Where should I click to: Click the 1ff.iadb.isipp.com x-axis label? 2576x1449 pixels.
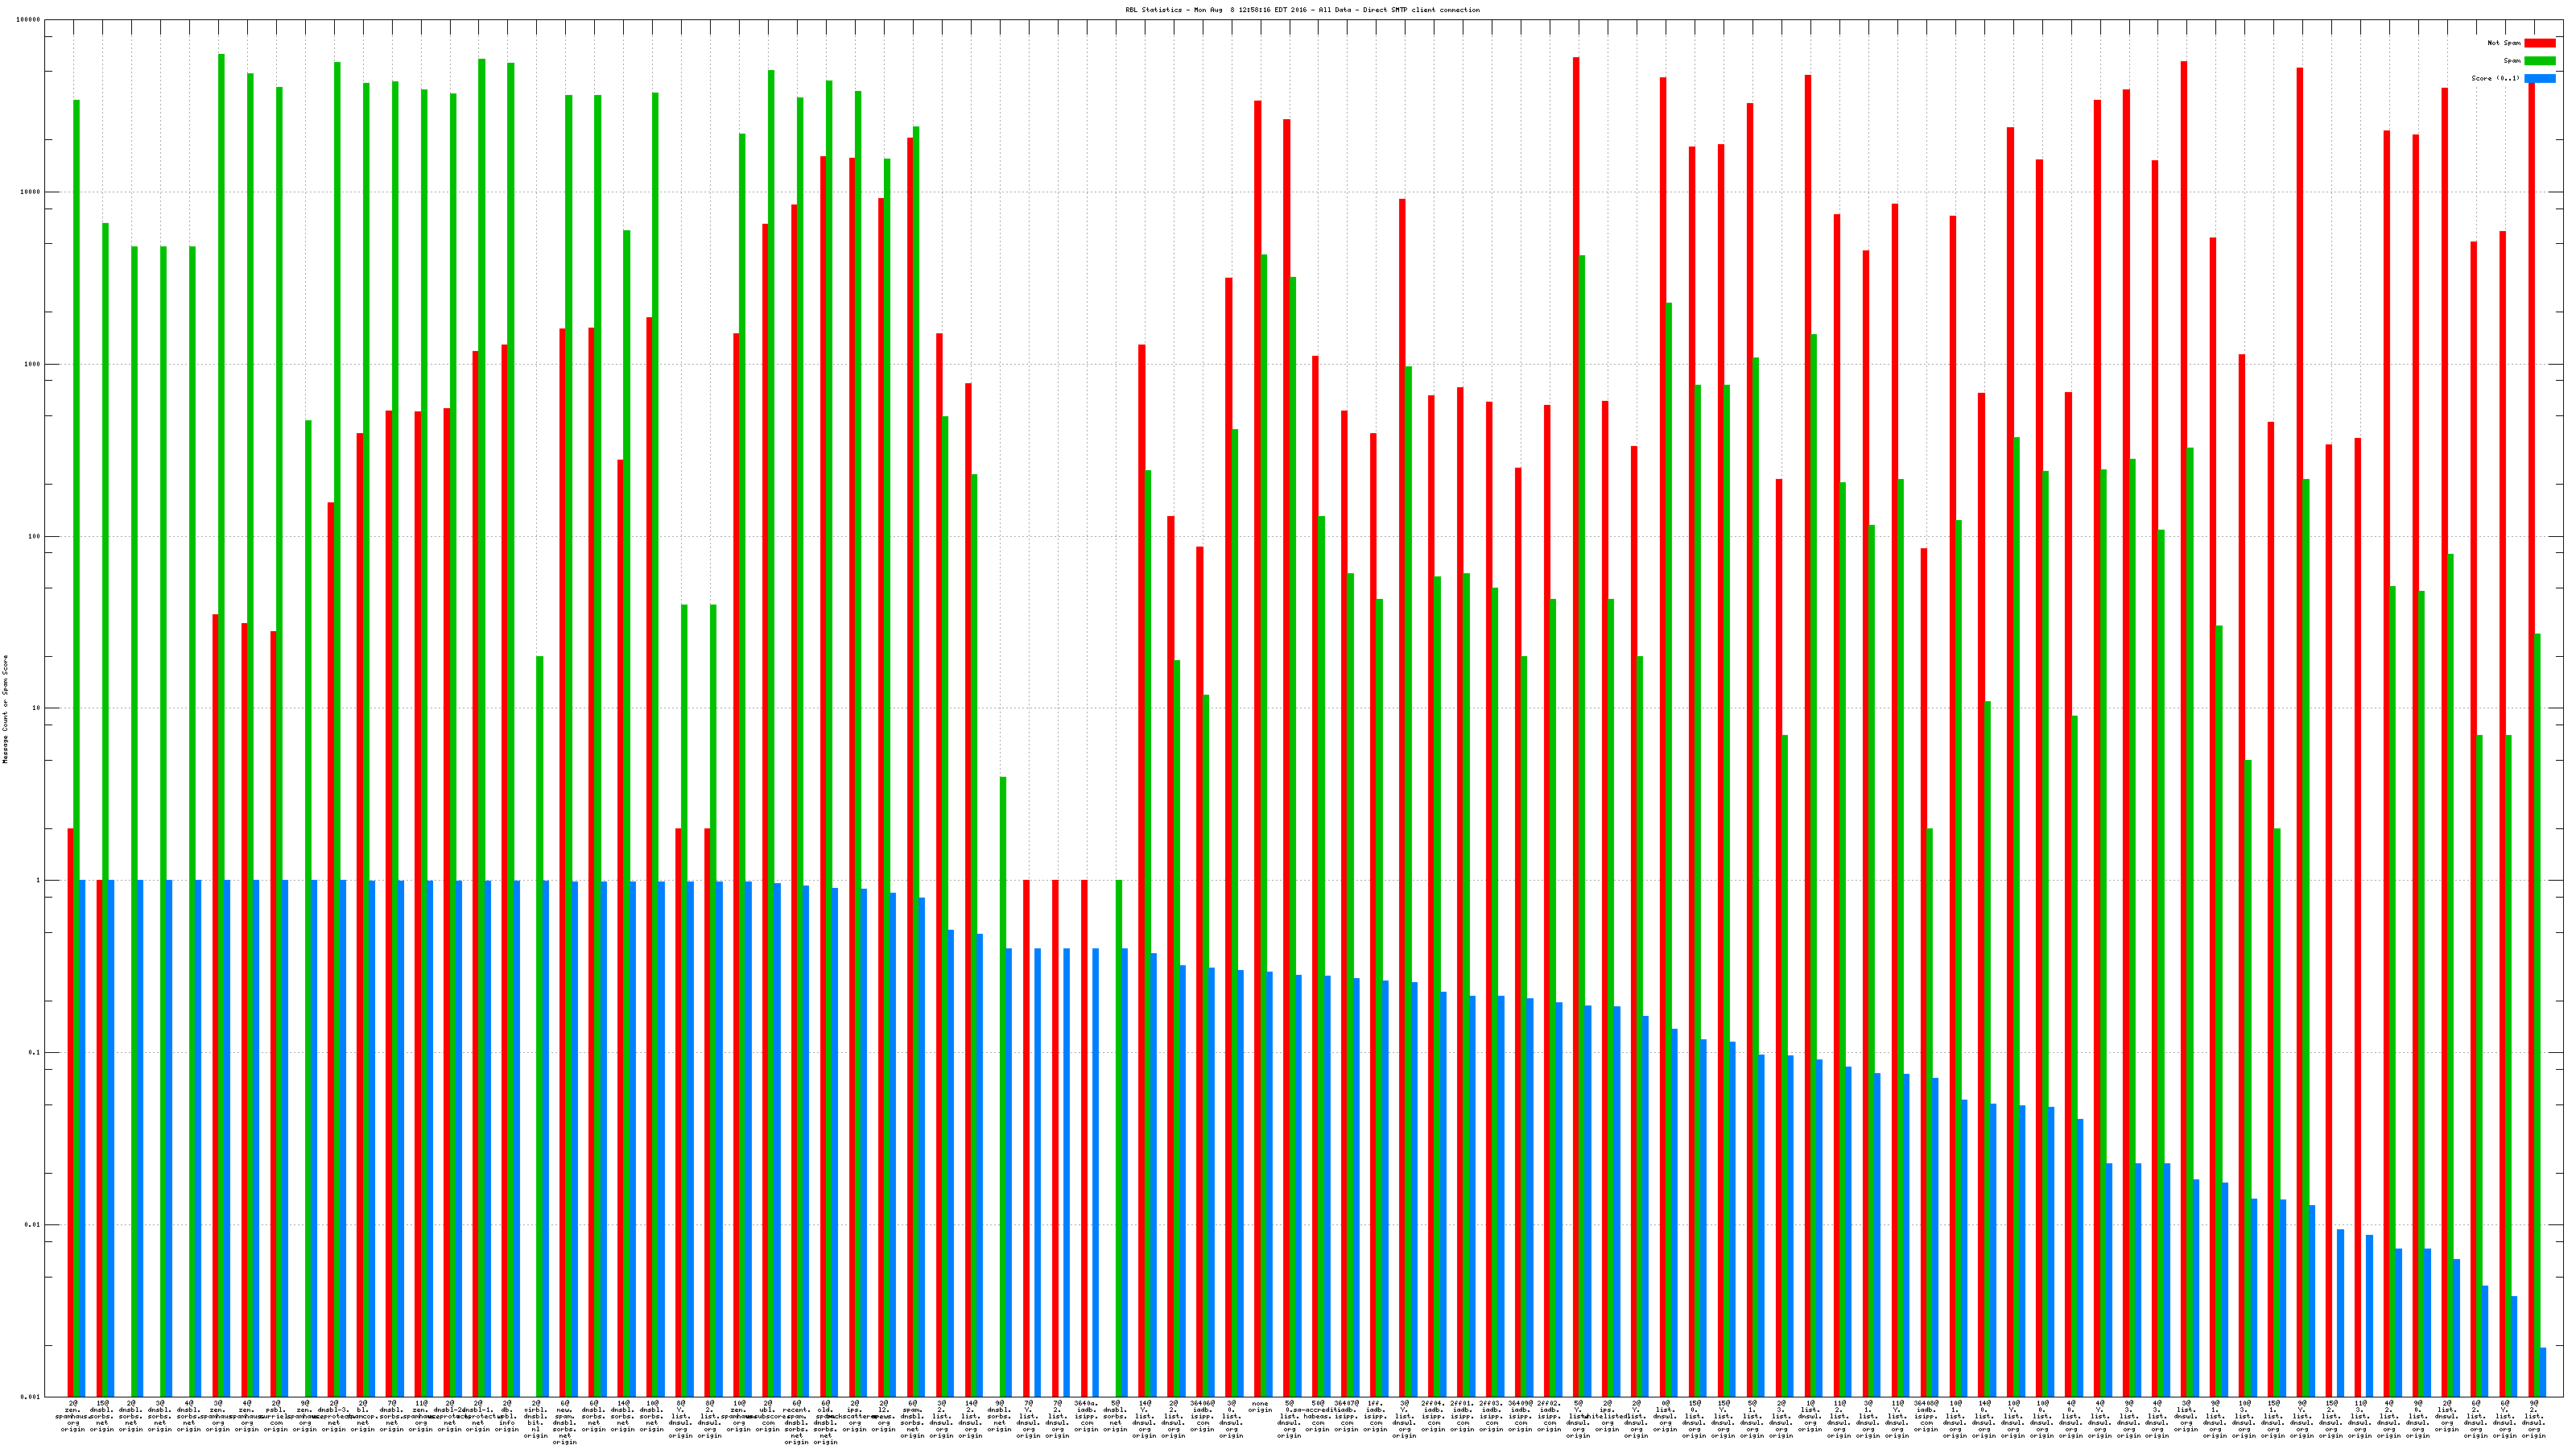point(1376,1417)
